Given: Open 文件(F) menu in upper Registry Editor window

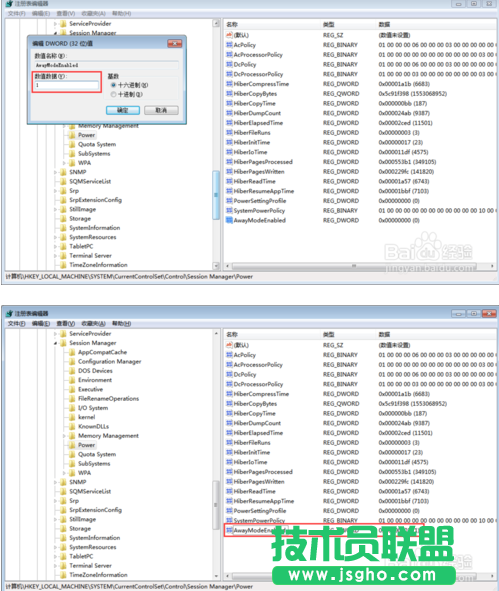Looking at the screenshot, I should pyautogui.click(x=17, y=14).
